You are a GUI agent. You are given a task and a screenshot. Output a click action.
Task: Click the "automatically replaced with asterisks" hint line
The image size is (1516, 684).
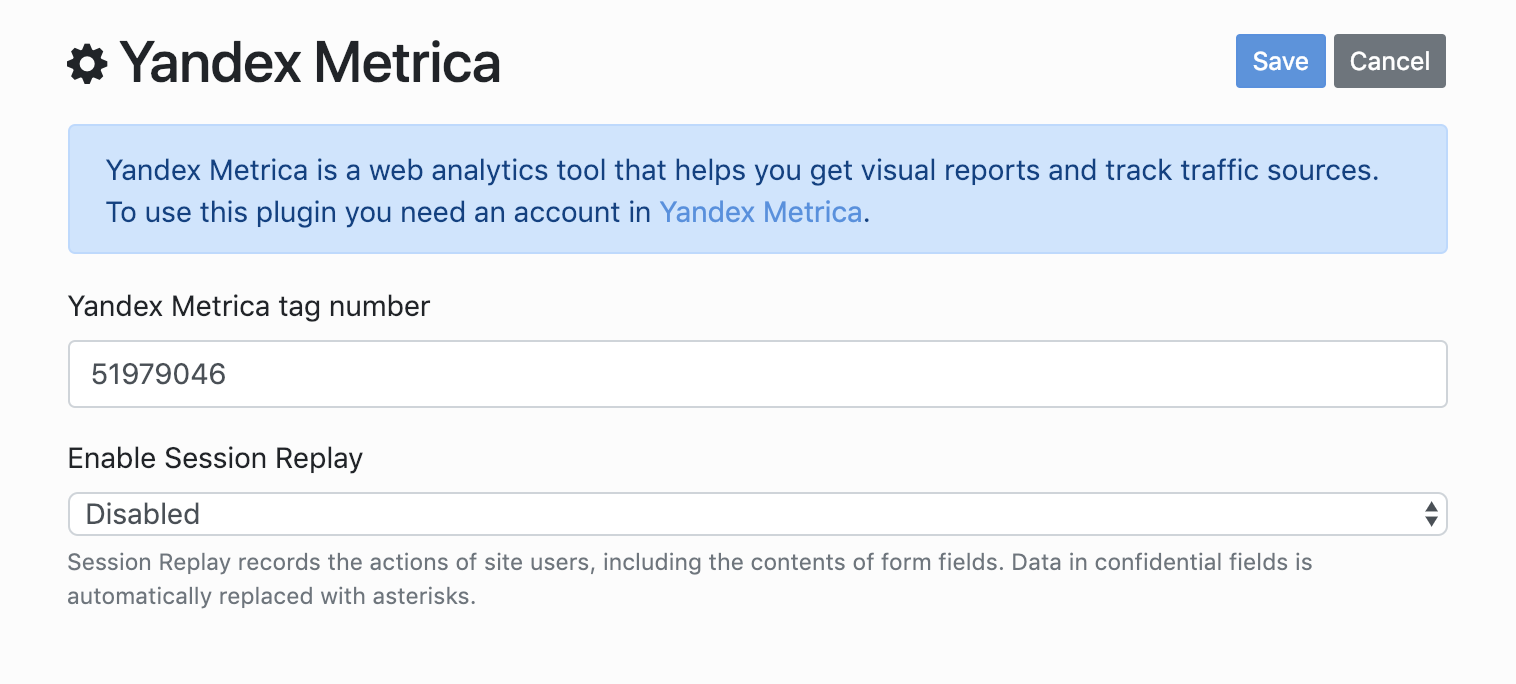click(x=271, y=598)
